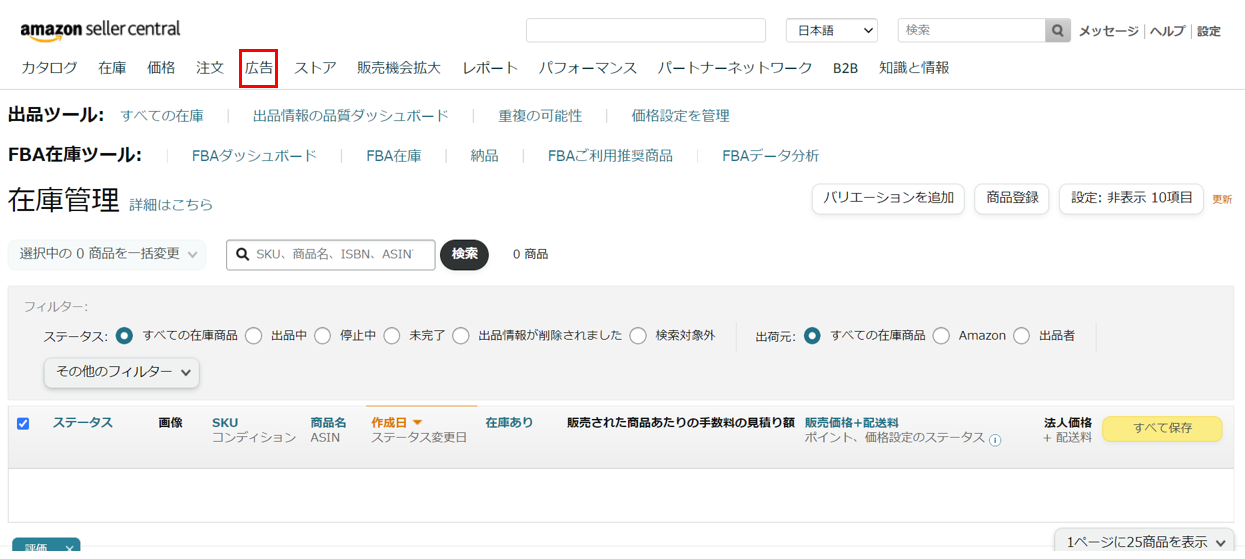Open the 価格 menu
This screenshot has height=559, width=1245.
point(161,68)
